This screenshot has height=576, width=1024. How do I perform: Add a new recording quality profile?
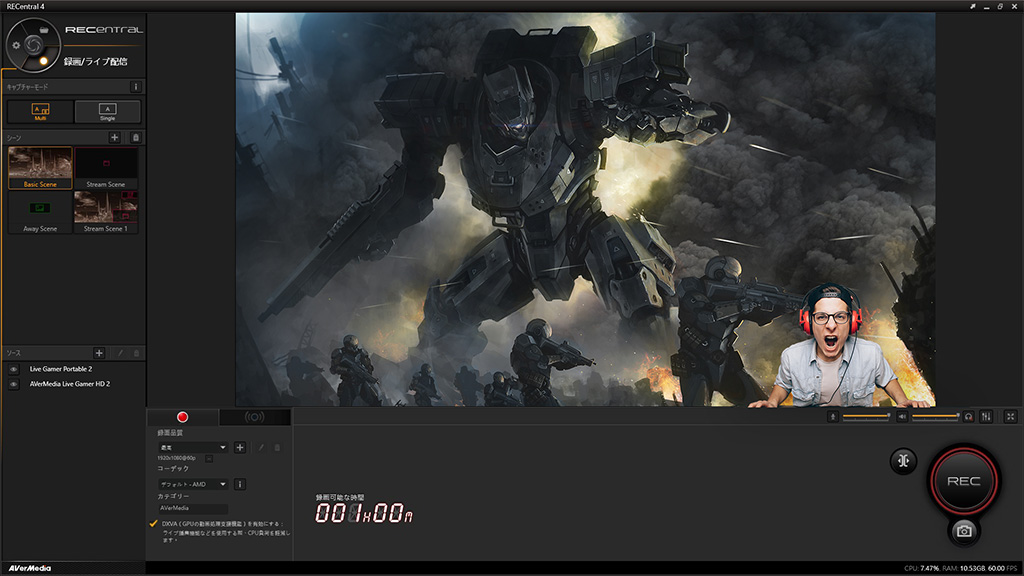click(240, 447)
